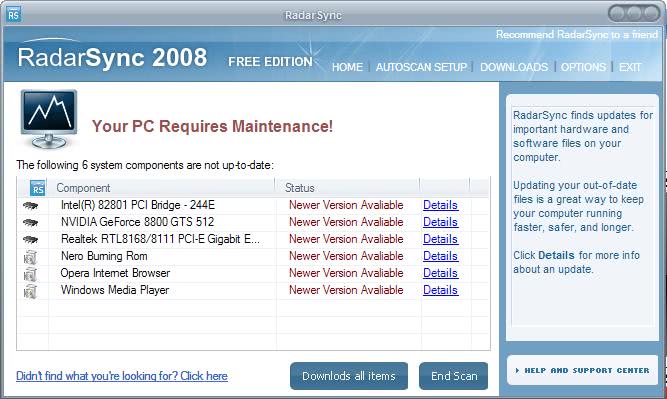The image size is (667, 399).
Task: Open Details for Windows Media Player
Action: pos(440,290)
